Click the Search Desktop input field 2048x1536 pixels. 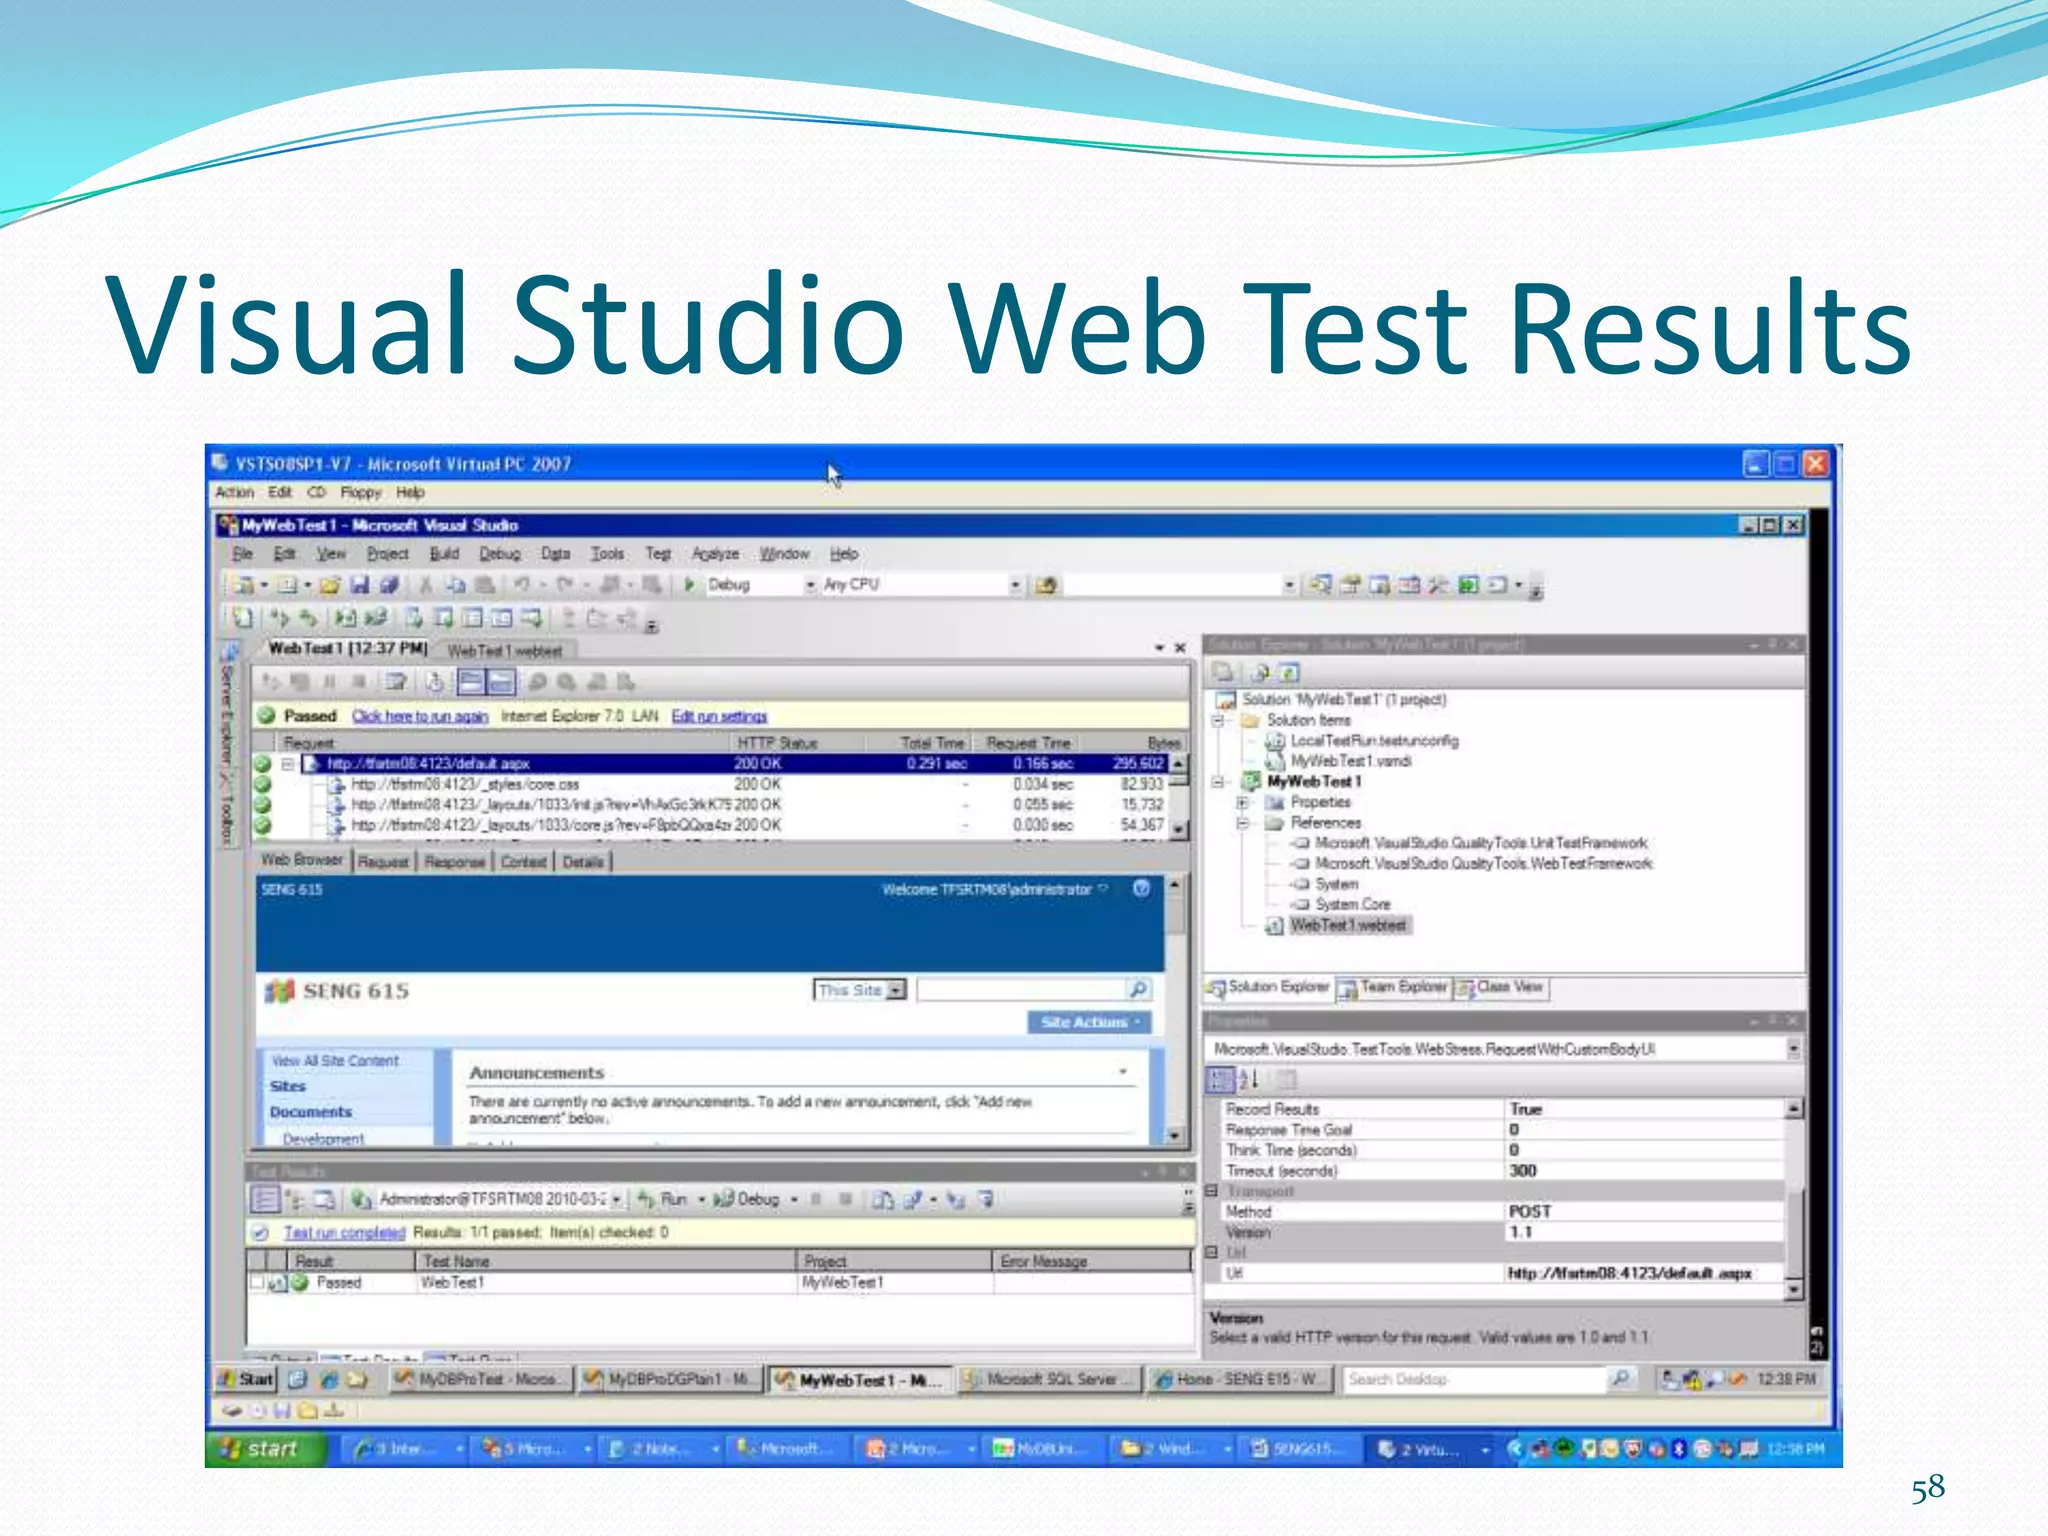[1475, 1379]
